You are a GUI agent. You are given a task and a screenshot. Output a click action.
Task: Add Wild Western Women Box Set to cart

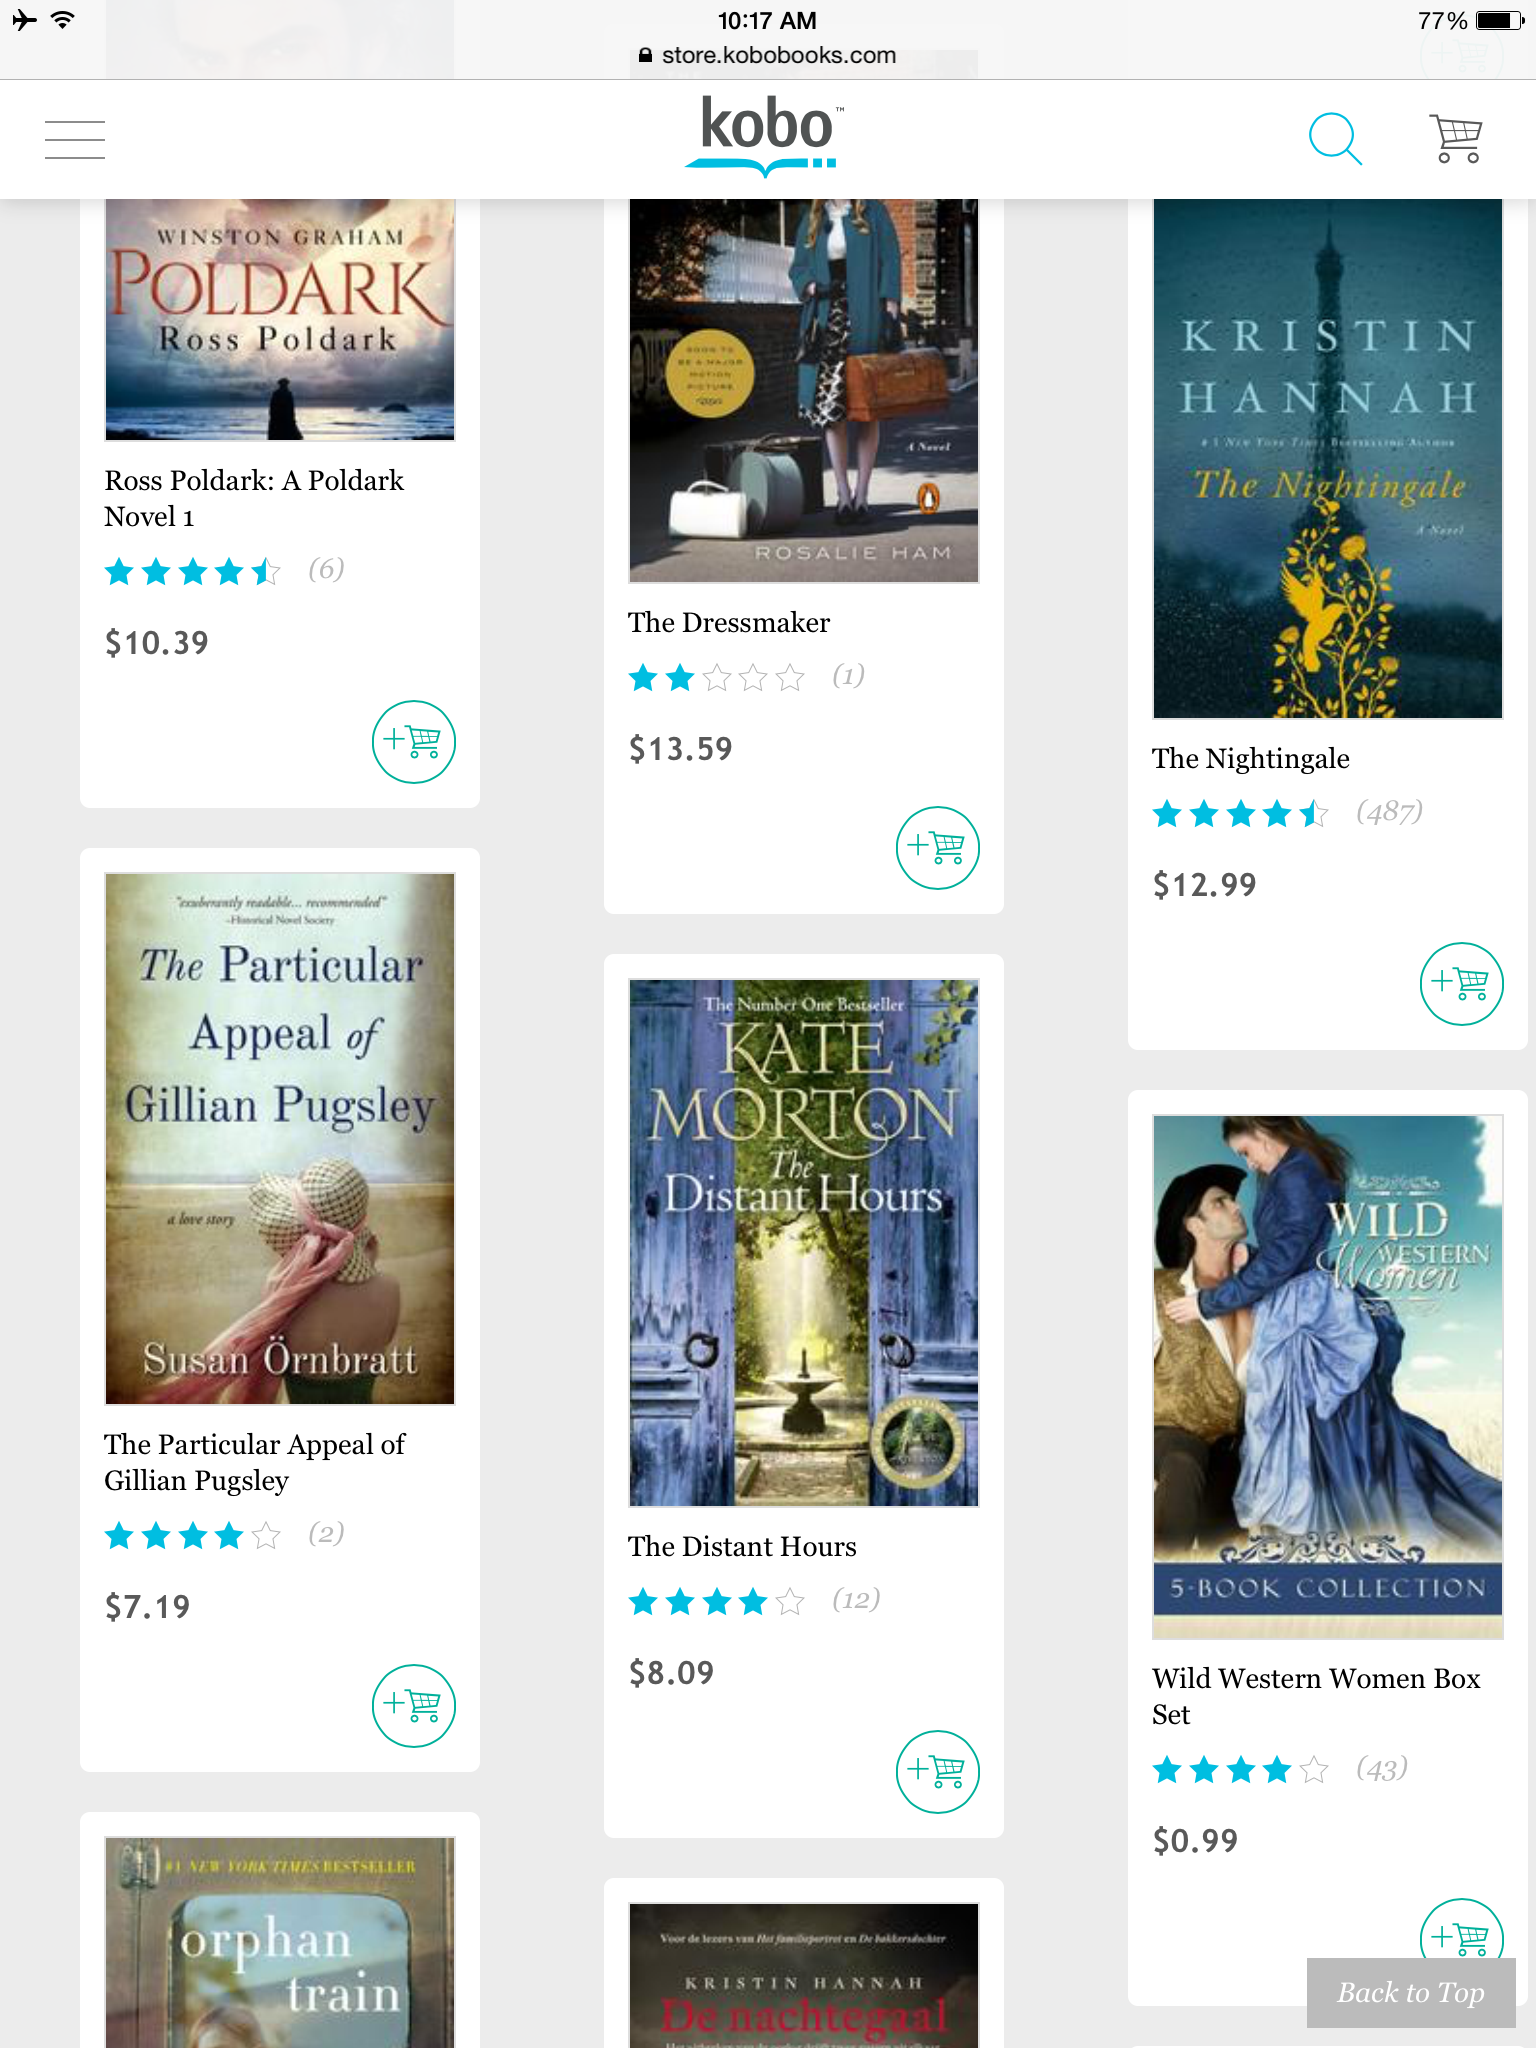[1461, 1930]
